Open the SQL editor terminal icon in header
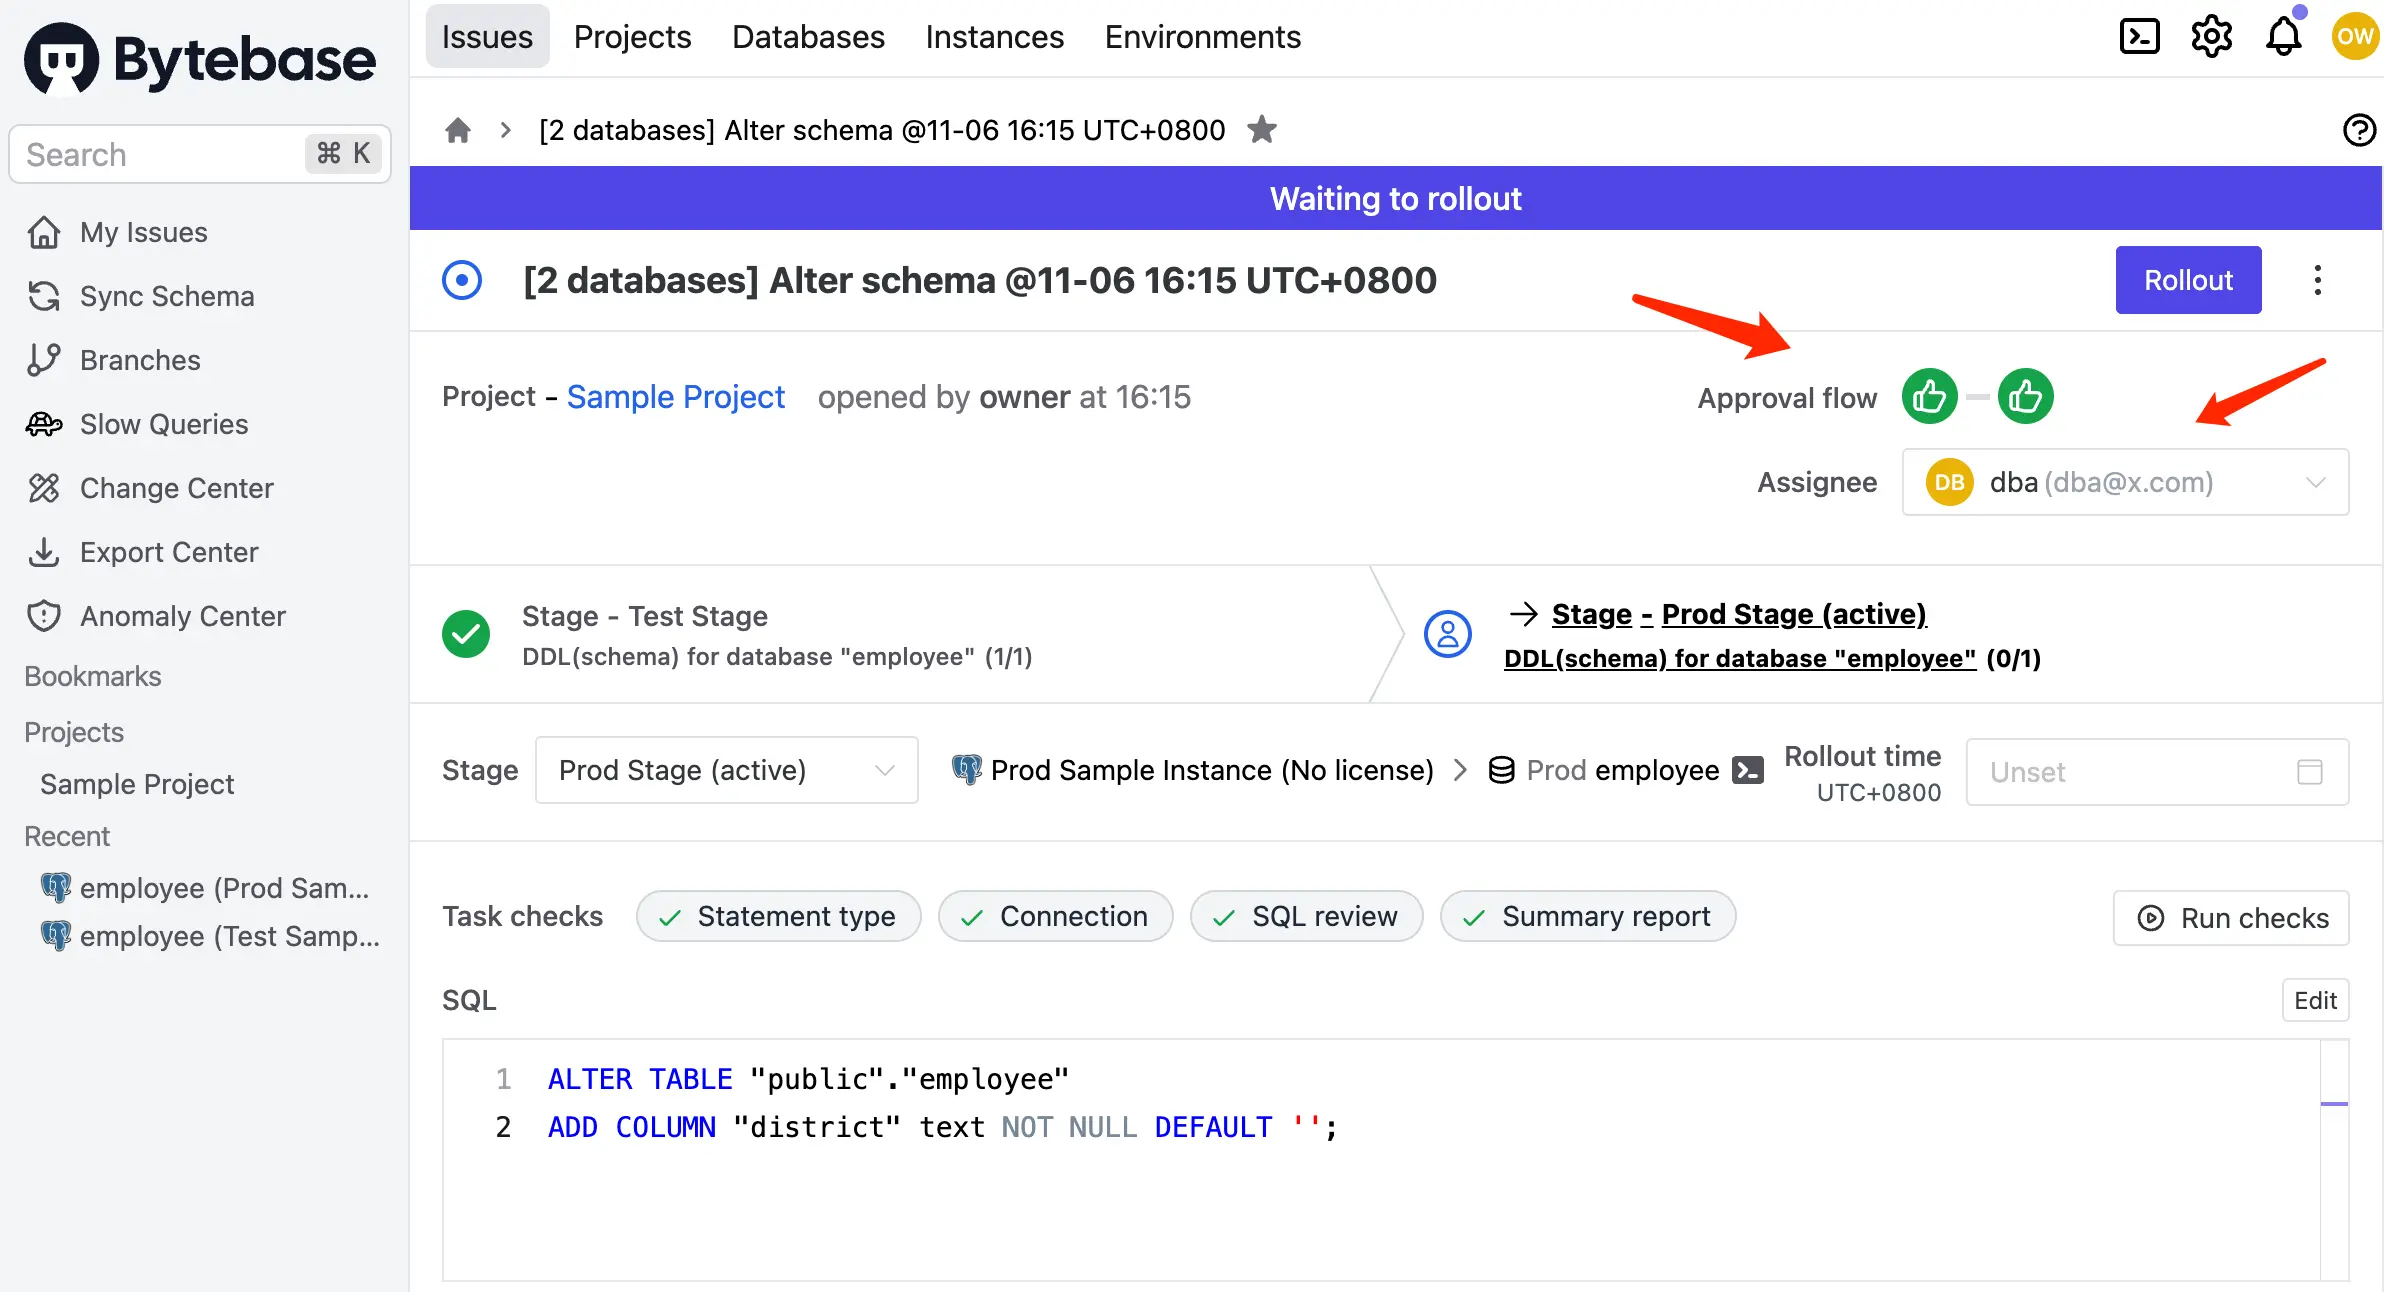This screenshot has height=1292, width=2384. 2139,37
